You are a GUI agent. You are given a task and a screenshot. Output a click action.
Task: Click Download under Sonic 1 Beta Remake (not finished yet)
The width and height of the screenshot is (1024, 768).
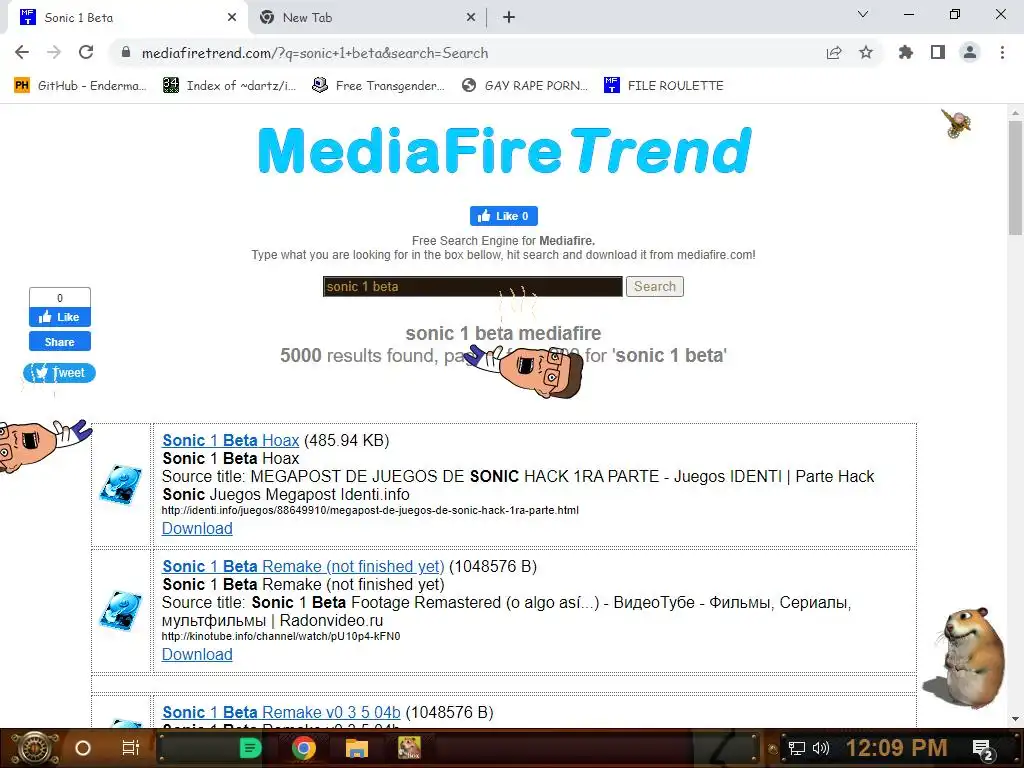pos(197,654)
